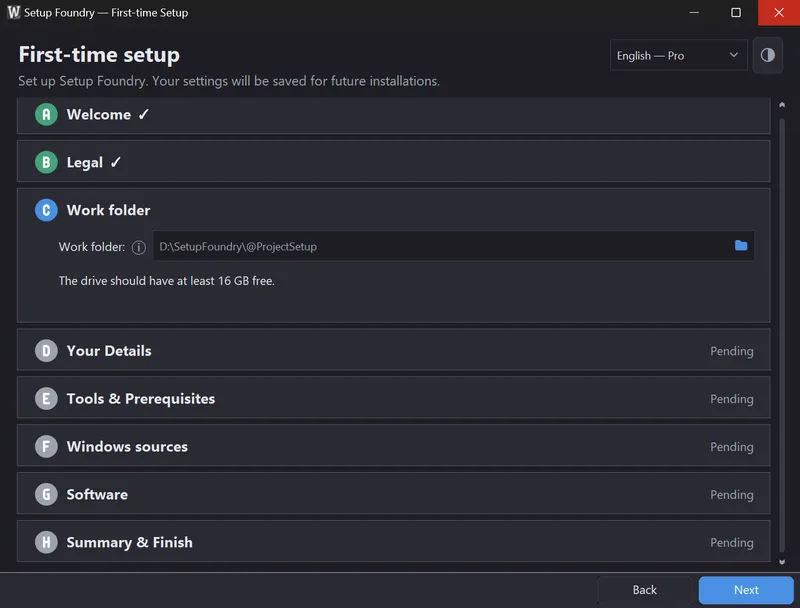Click the scrollbar up arrow
Viewport: 800px width, 608px height.
[782, 105]
